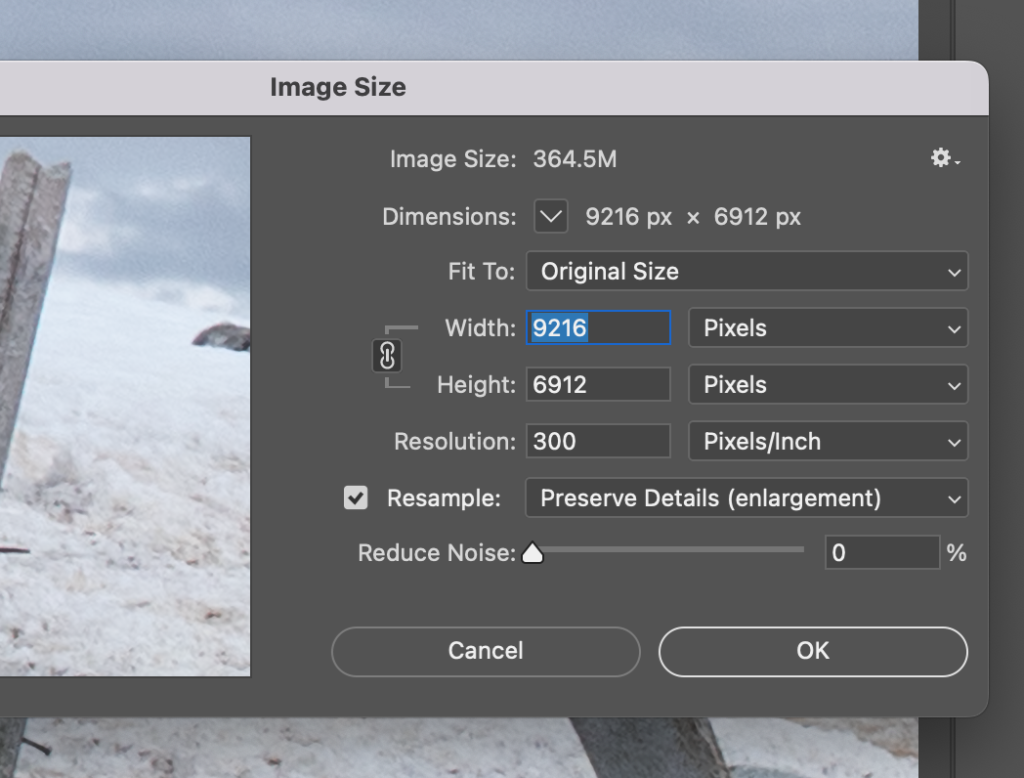Click the Width value field

598,328
